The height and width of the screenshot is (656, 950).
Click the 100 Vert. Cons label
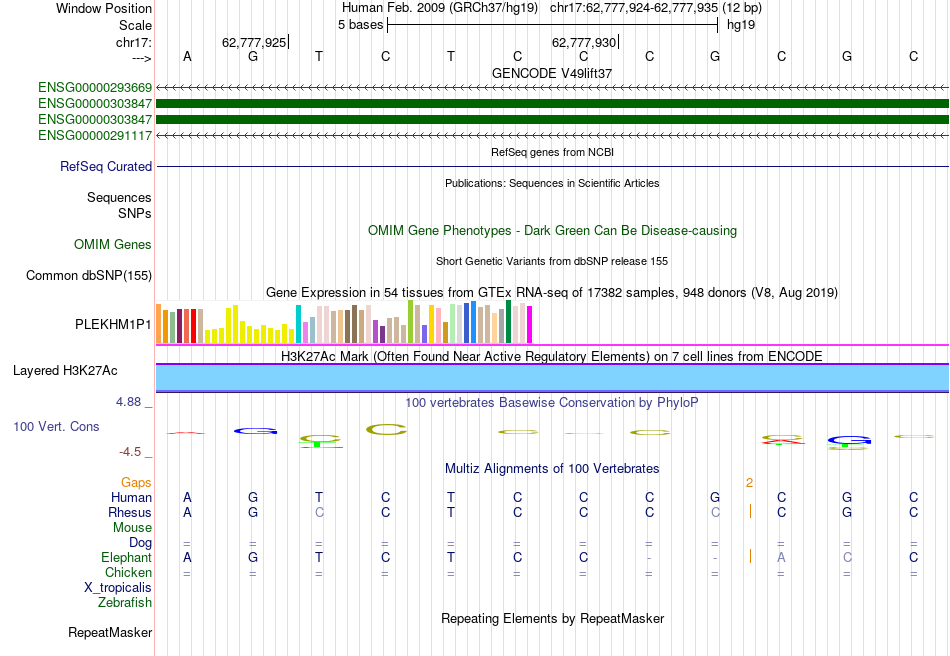[x=56, y=427]
